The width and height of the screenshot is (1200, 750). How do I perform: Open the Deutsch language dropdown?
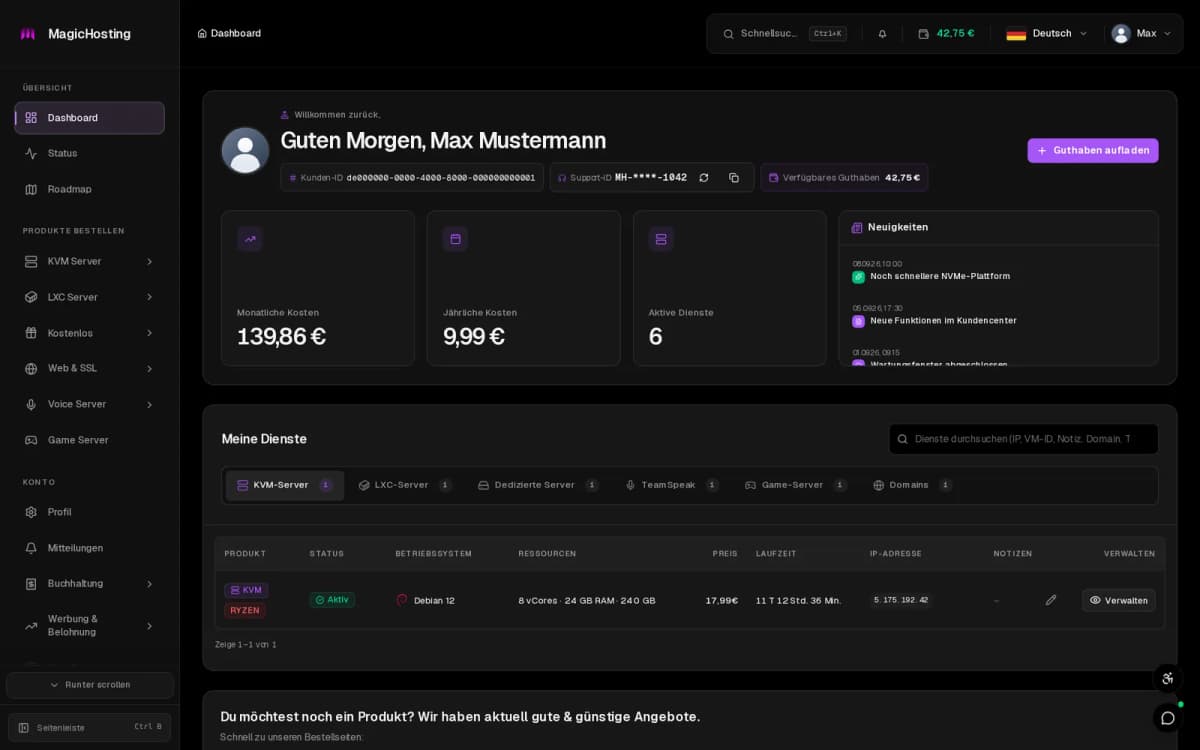[1047, 34]
